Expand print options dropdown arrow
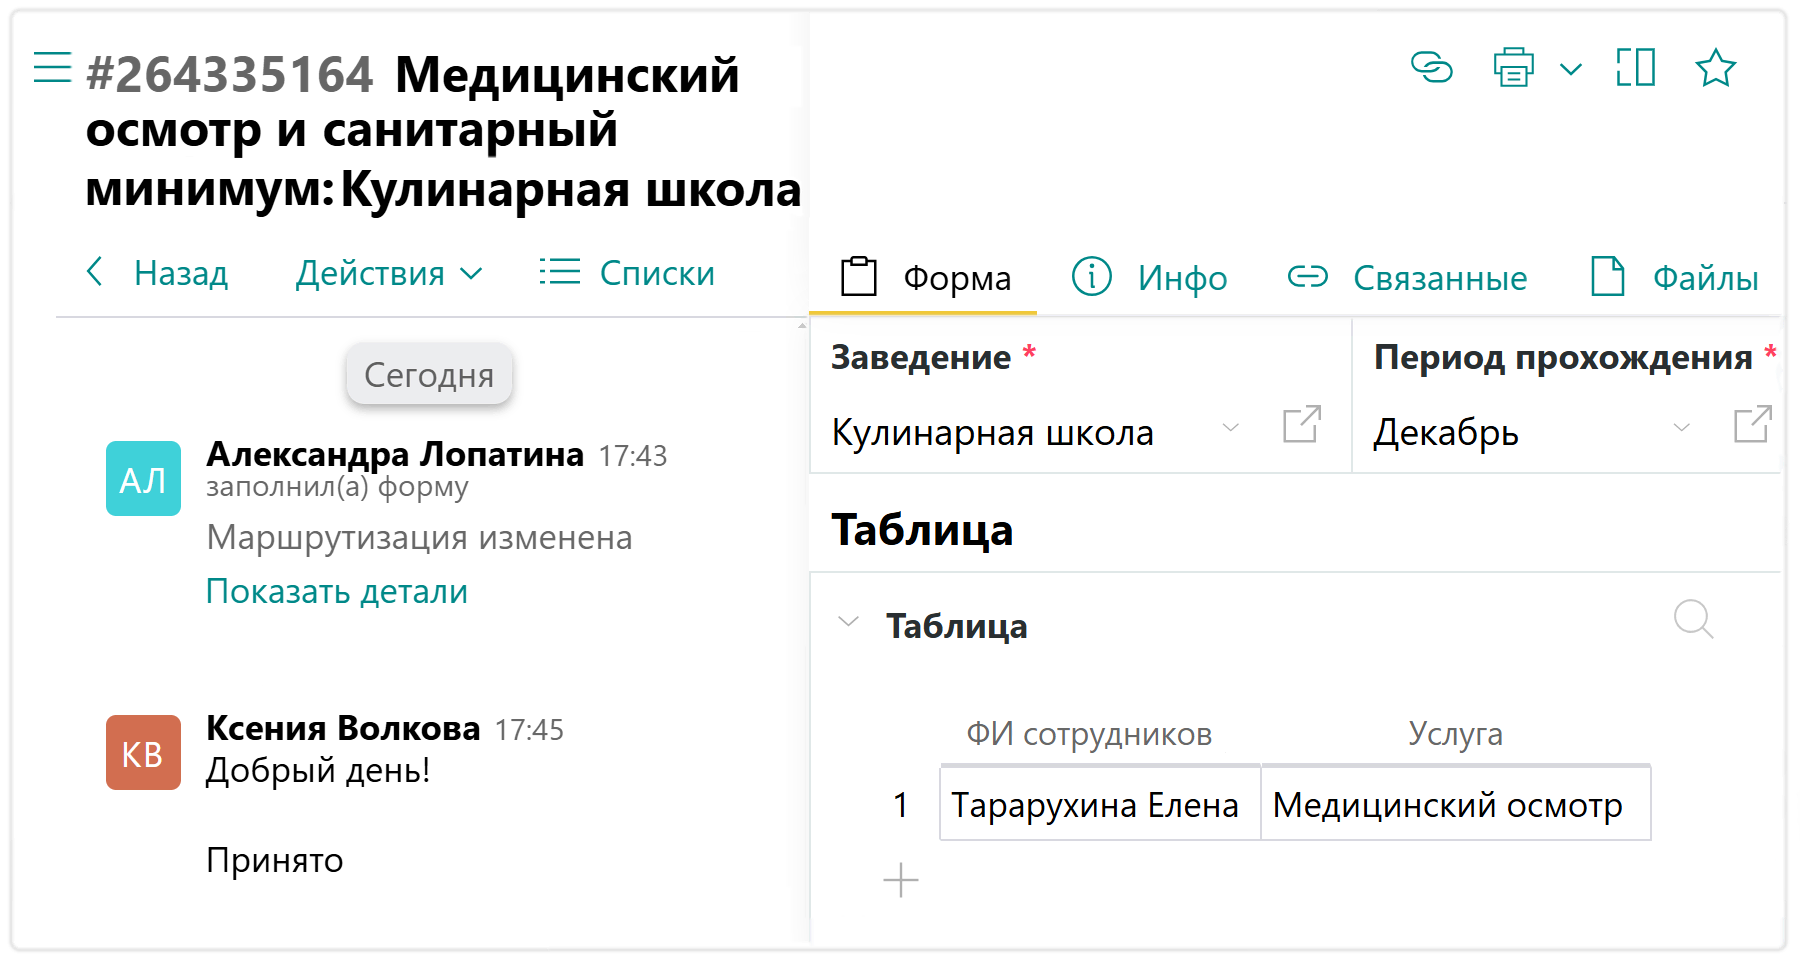This screenshot has height=960, width=1800. 1571,69
